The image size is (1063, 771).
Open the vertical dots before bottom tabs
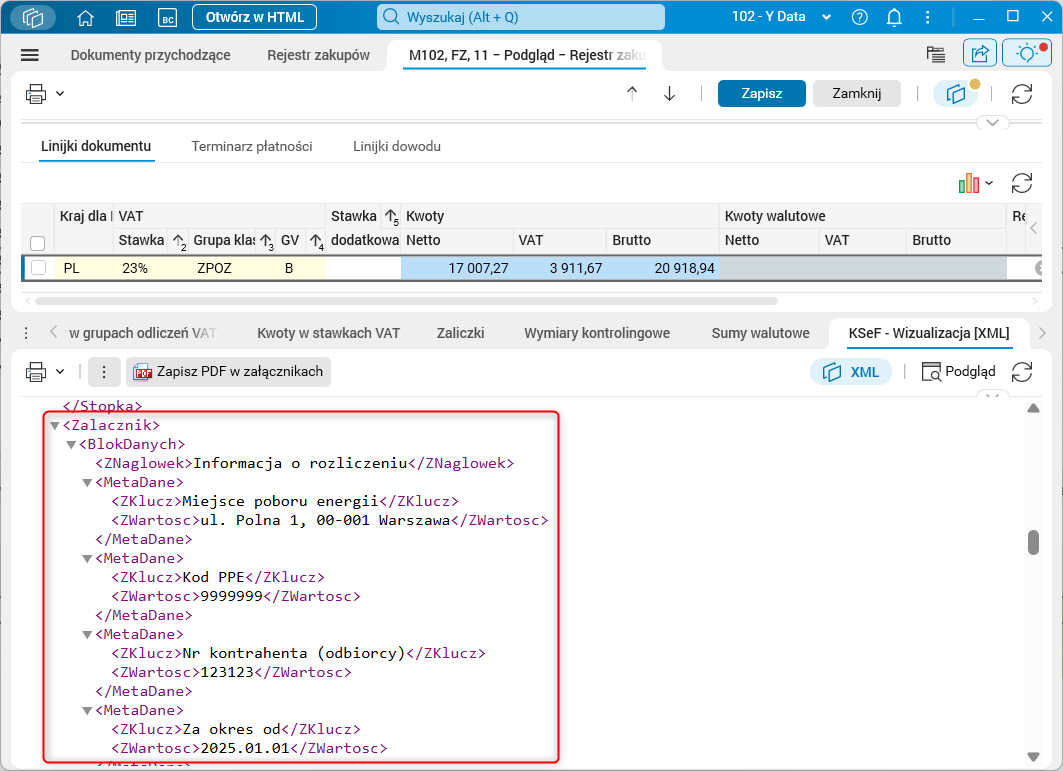coord(26,333)
